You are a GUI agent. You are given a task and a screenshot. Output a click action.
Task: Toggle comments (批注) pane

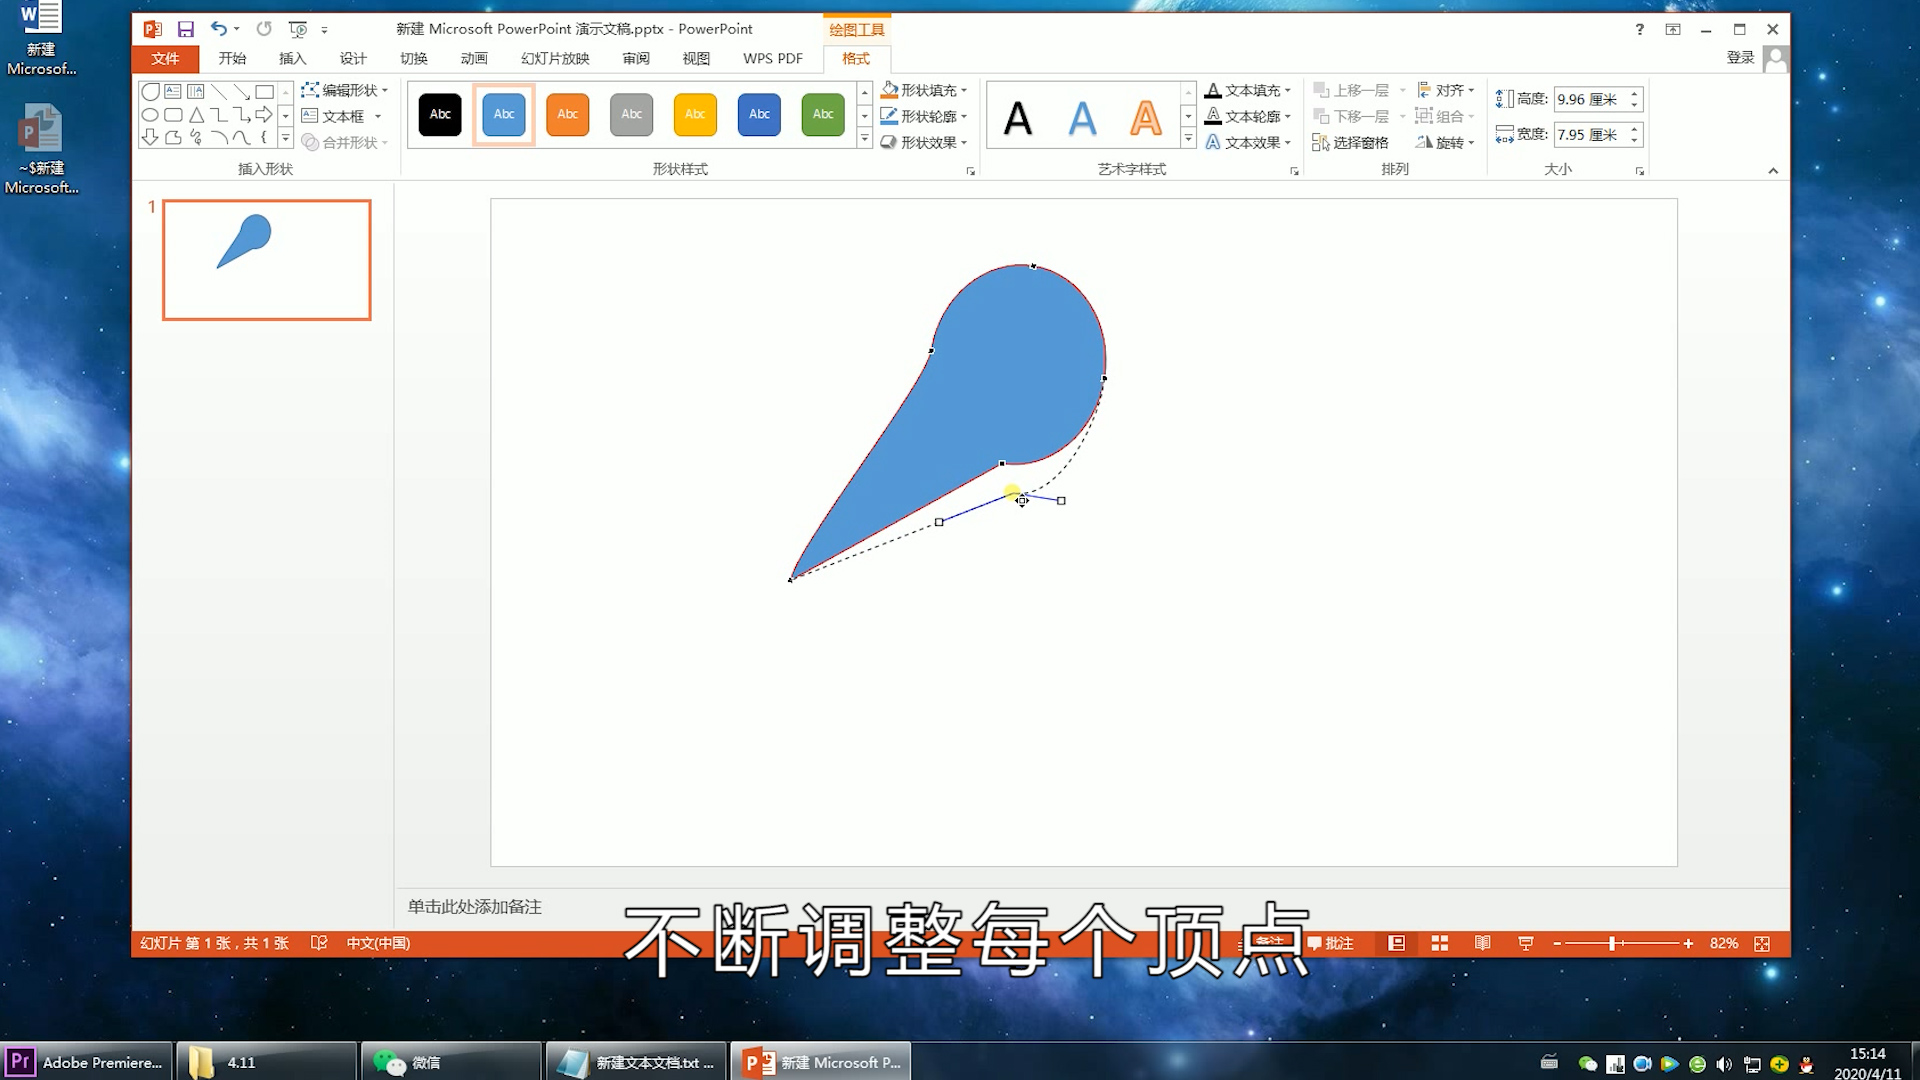click(1331, 943)
